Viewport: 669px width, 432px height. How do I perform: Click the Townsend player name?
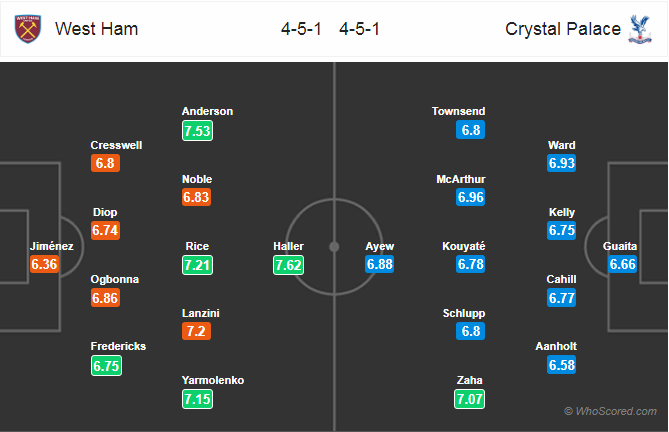(x=458, y=111)
